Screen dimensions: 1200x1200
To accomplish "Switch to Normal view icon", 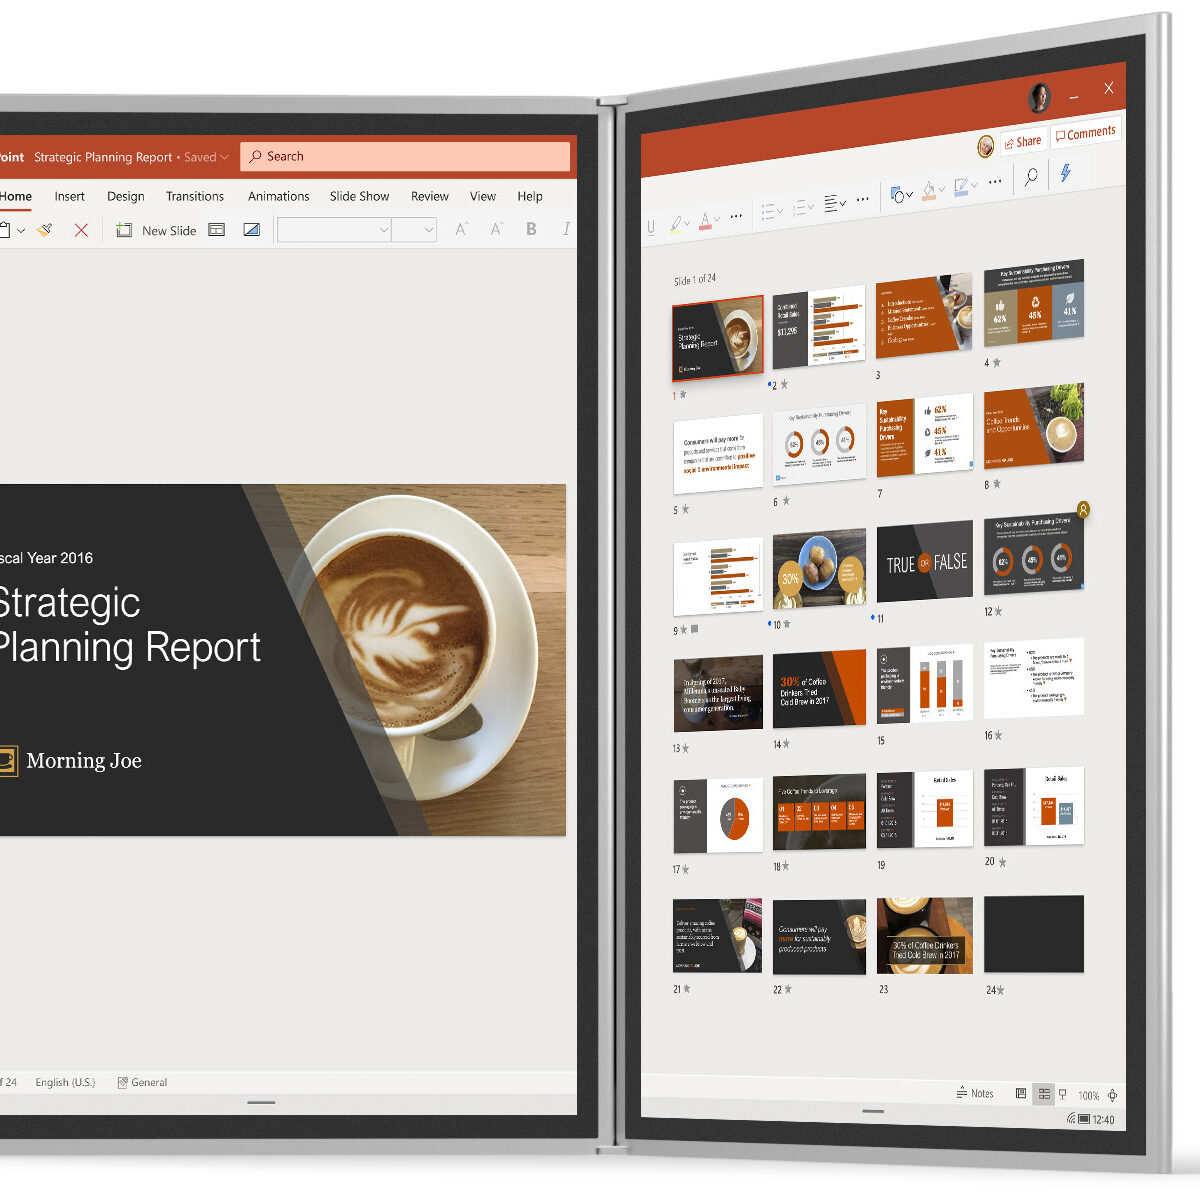I will pos(1020,1094).
